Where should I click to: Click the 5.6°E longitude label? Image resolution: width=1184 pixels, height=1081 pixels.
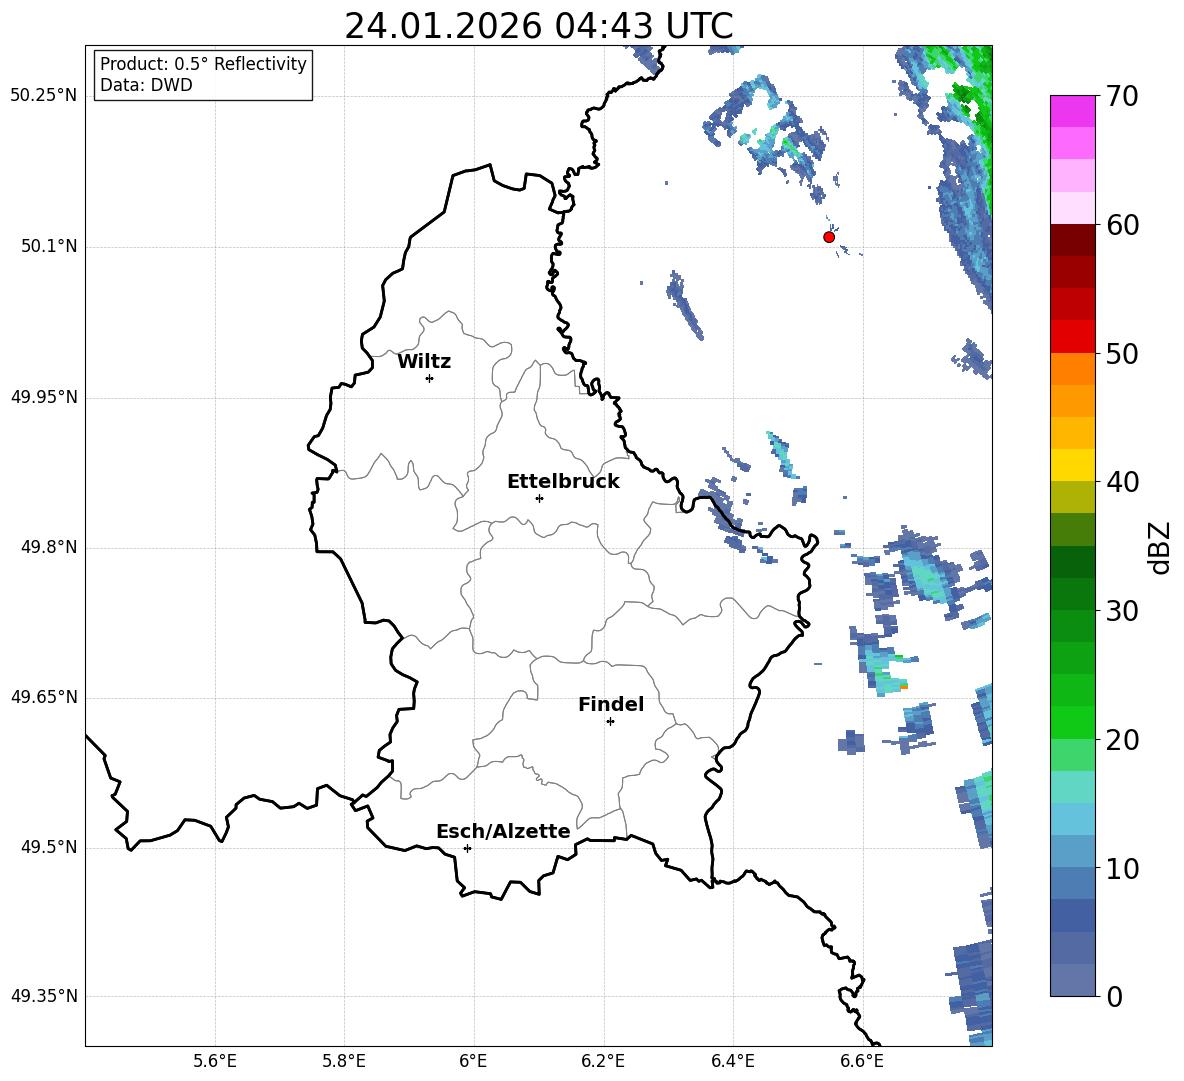[215, 1061]
